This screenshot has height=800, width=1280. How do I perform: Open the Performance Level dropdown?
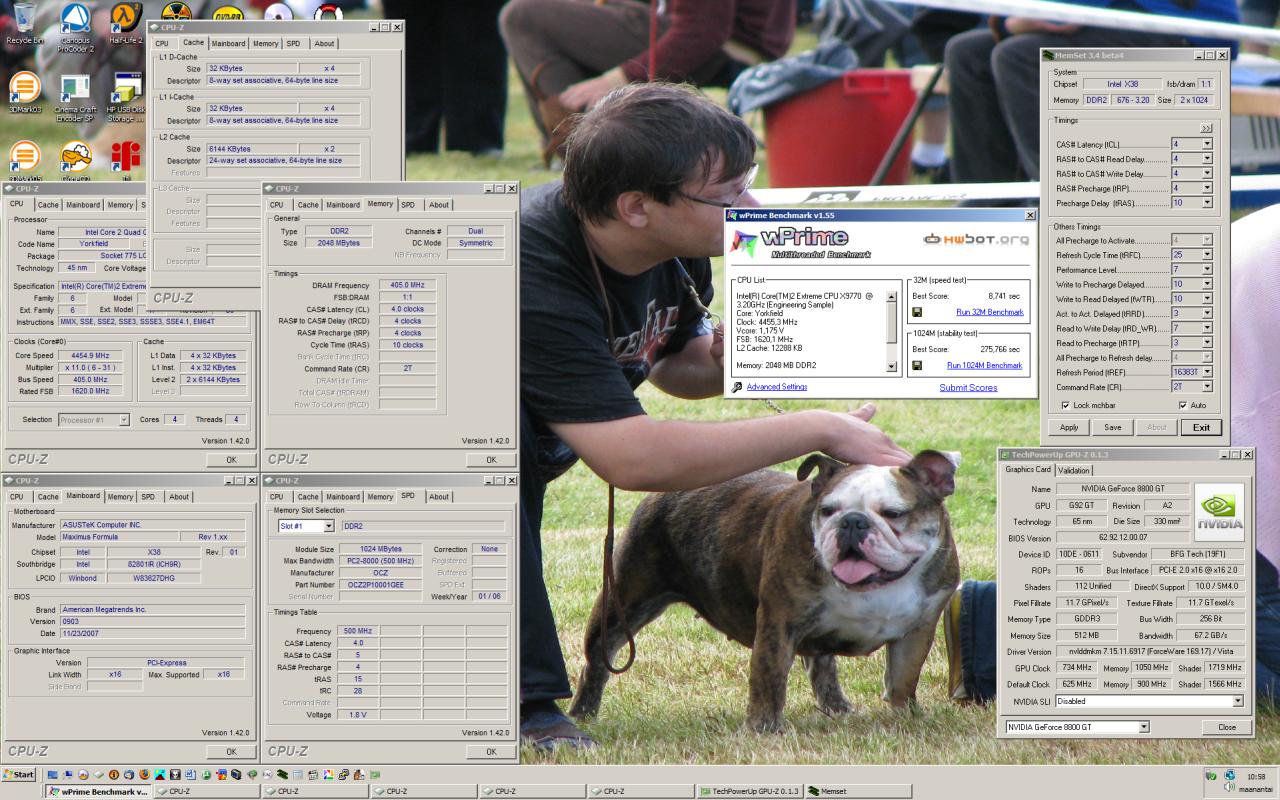1207,270
